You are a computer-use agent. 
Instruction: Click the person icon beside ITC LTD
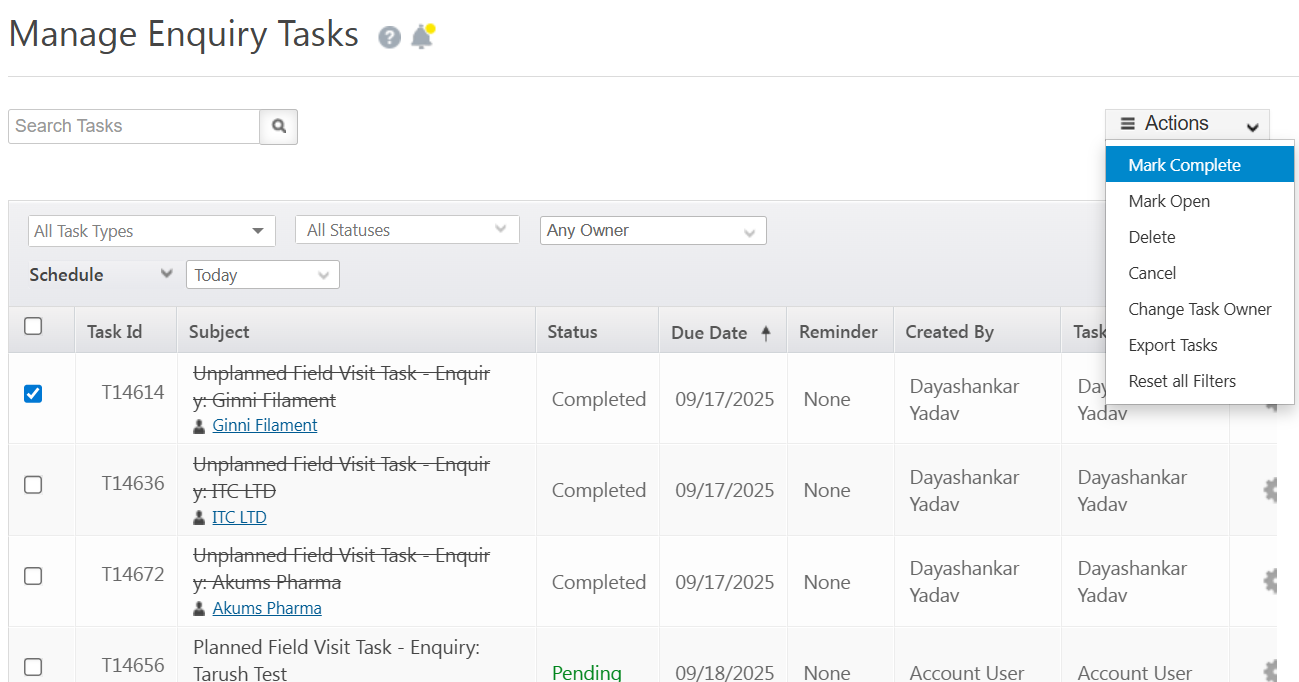pyautogui.click(x=199, y=518)
